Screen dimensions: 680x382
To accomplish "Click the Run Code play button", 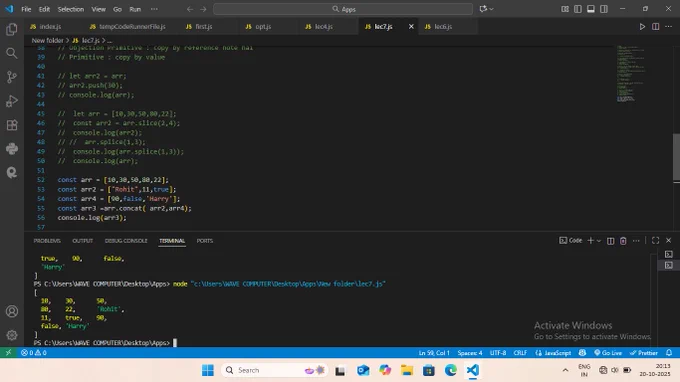I will [x=642, y=26].
